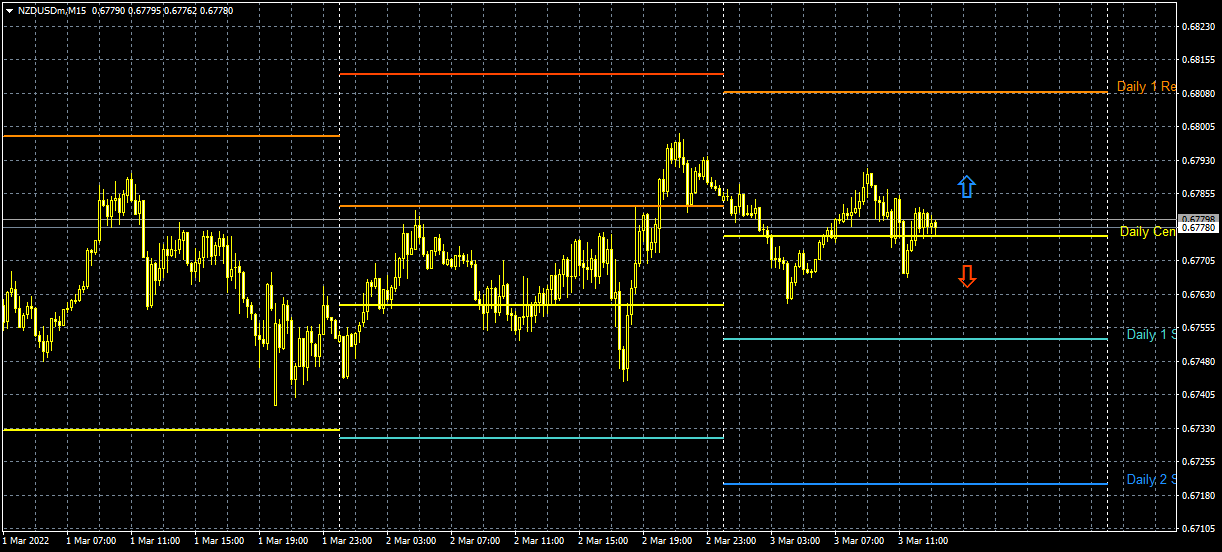Image resolution: width=1222 pixels, height=552 pixels.
Task: Click the 0.67180 price scale value
Action: pyautogui.click(x=1198, y=495)
